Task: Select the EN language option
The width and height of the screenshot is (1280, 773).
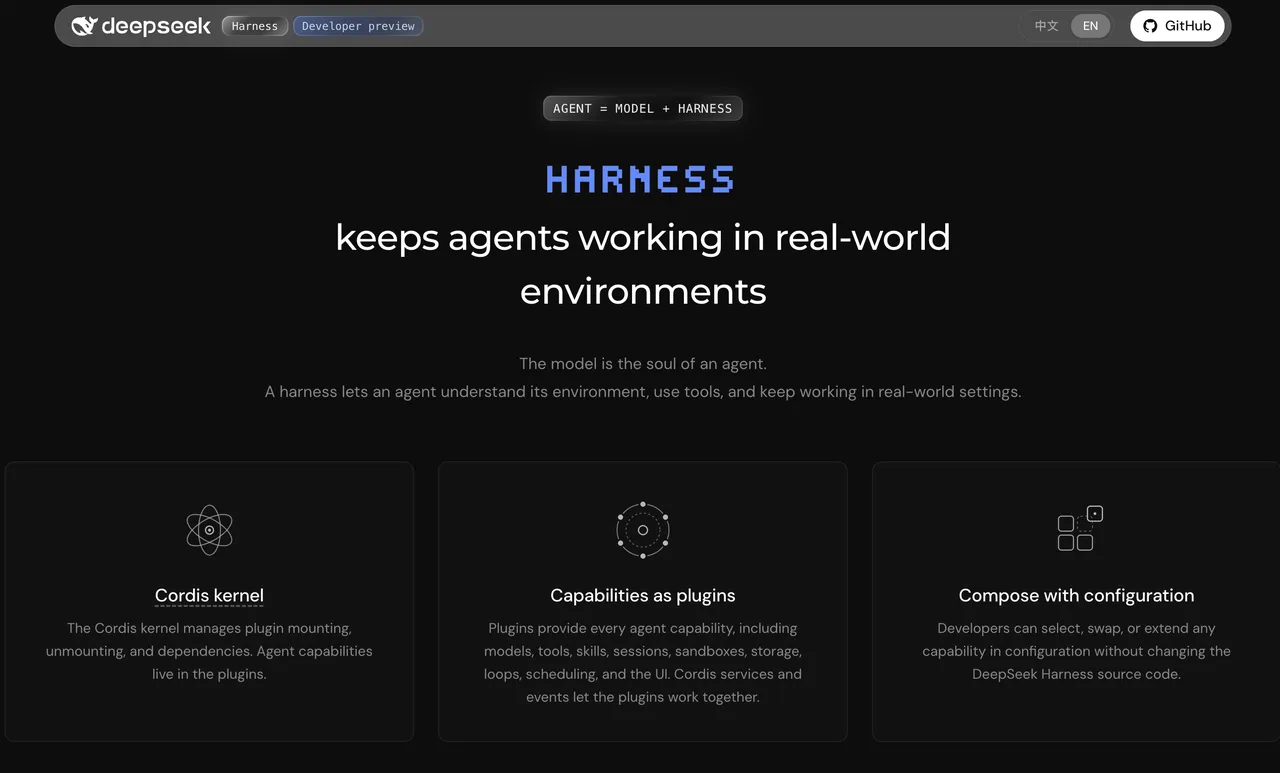Action: 1090,26
